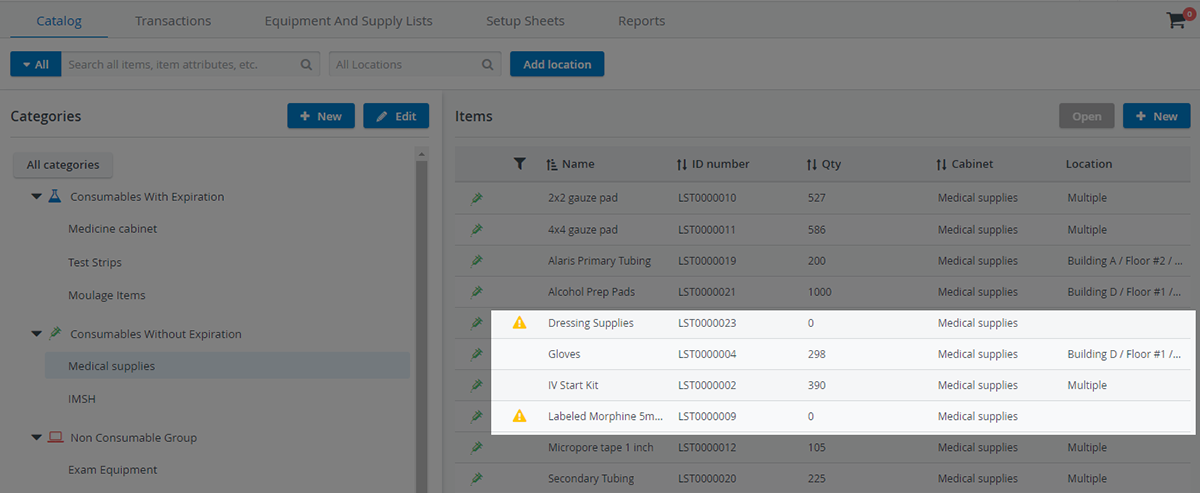Click the Add location button
This screenshot has width=1200, height=493.
click(557, 64)
